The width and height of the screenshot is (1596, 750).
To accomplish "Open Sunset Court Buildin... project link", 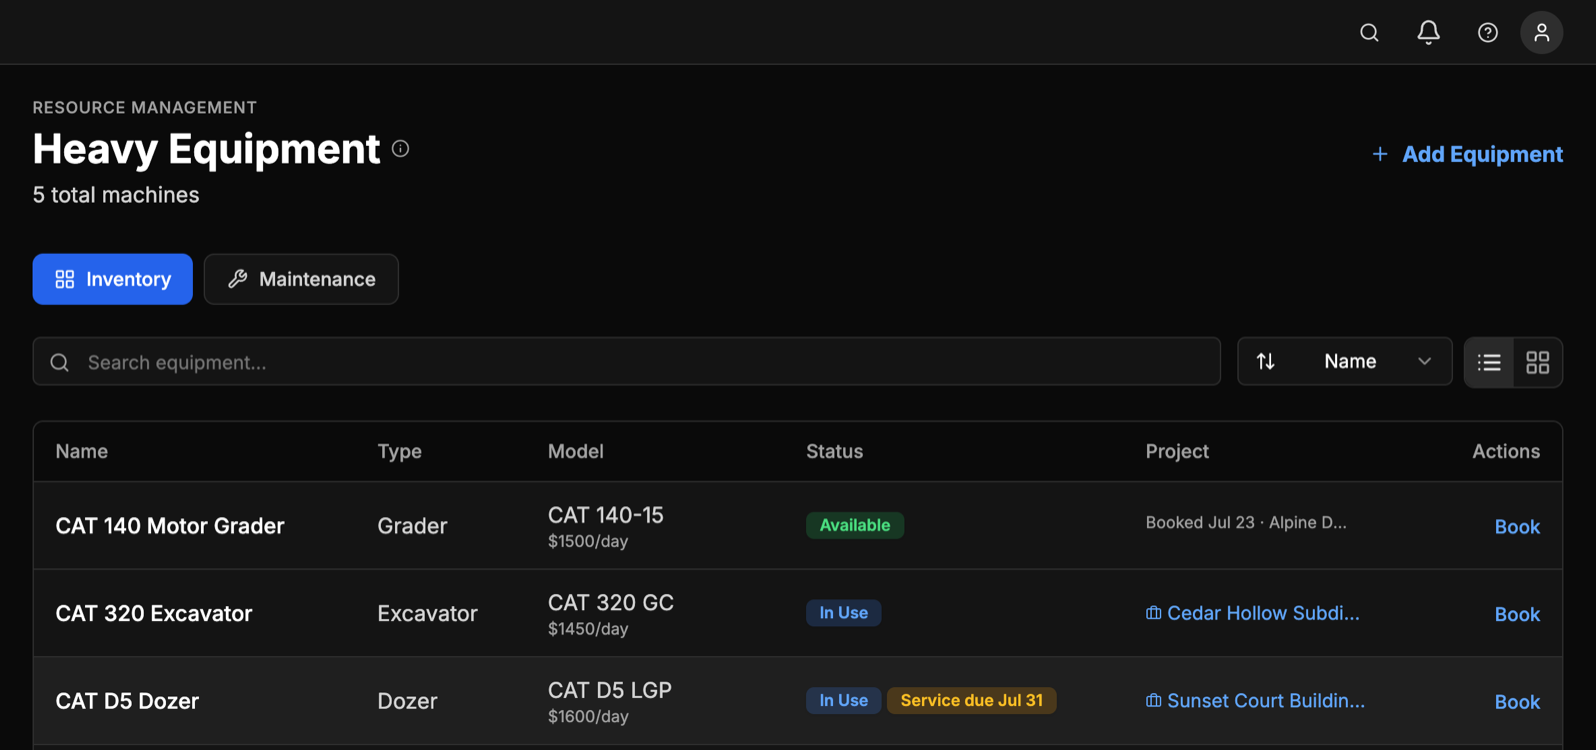I will tap(1255, 701).
